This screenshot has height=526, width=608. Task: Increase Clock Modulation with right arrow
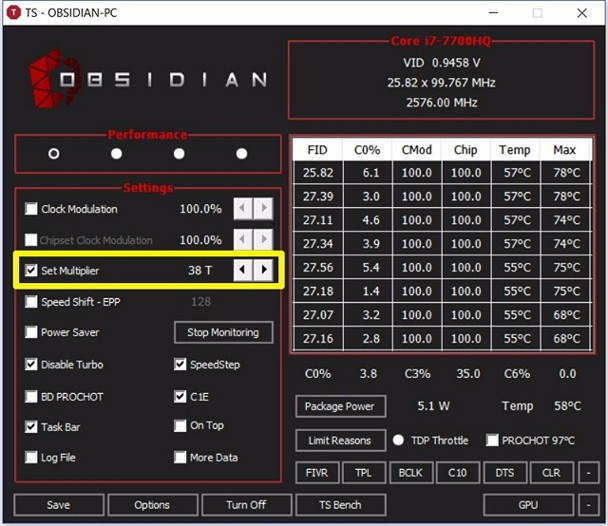263,209
